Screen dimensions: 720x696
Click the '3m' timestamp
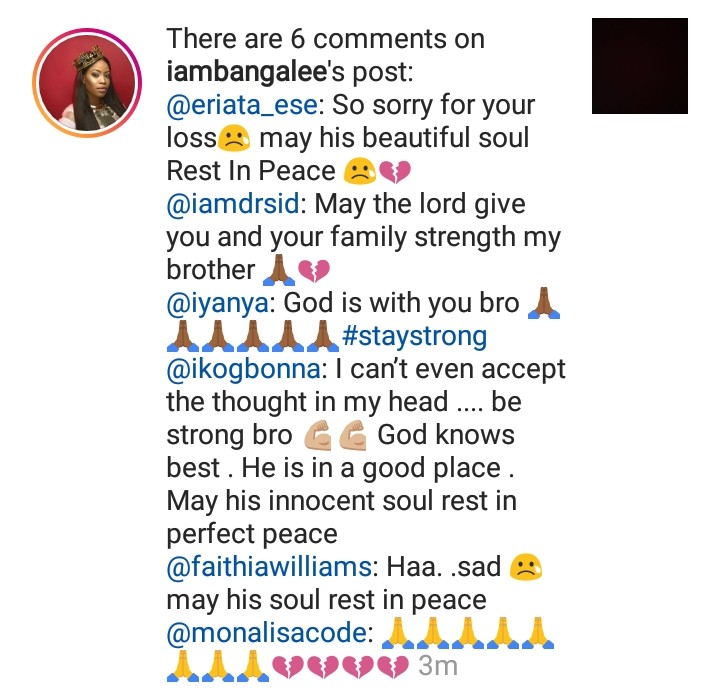point(438,666)
